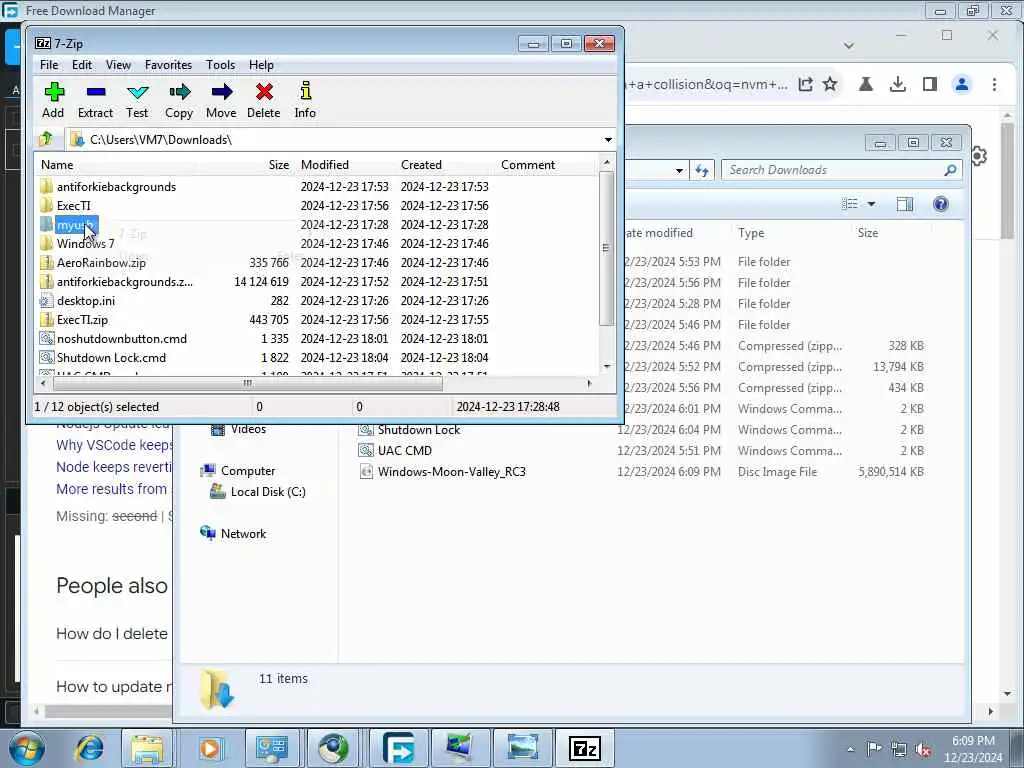Open Explorer Help question mark icon
Screen dimensions: 1024x768
coord(940,204)
